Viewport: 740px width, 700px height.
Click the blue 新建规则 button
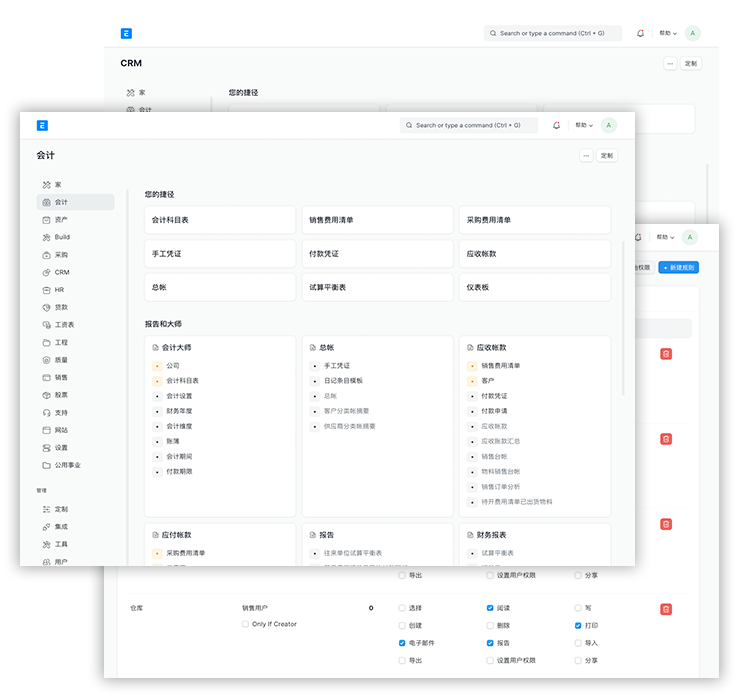point(678,268)
